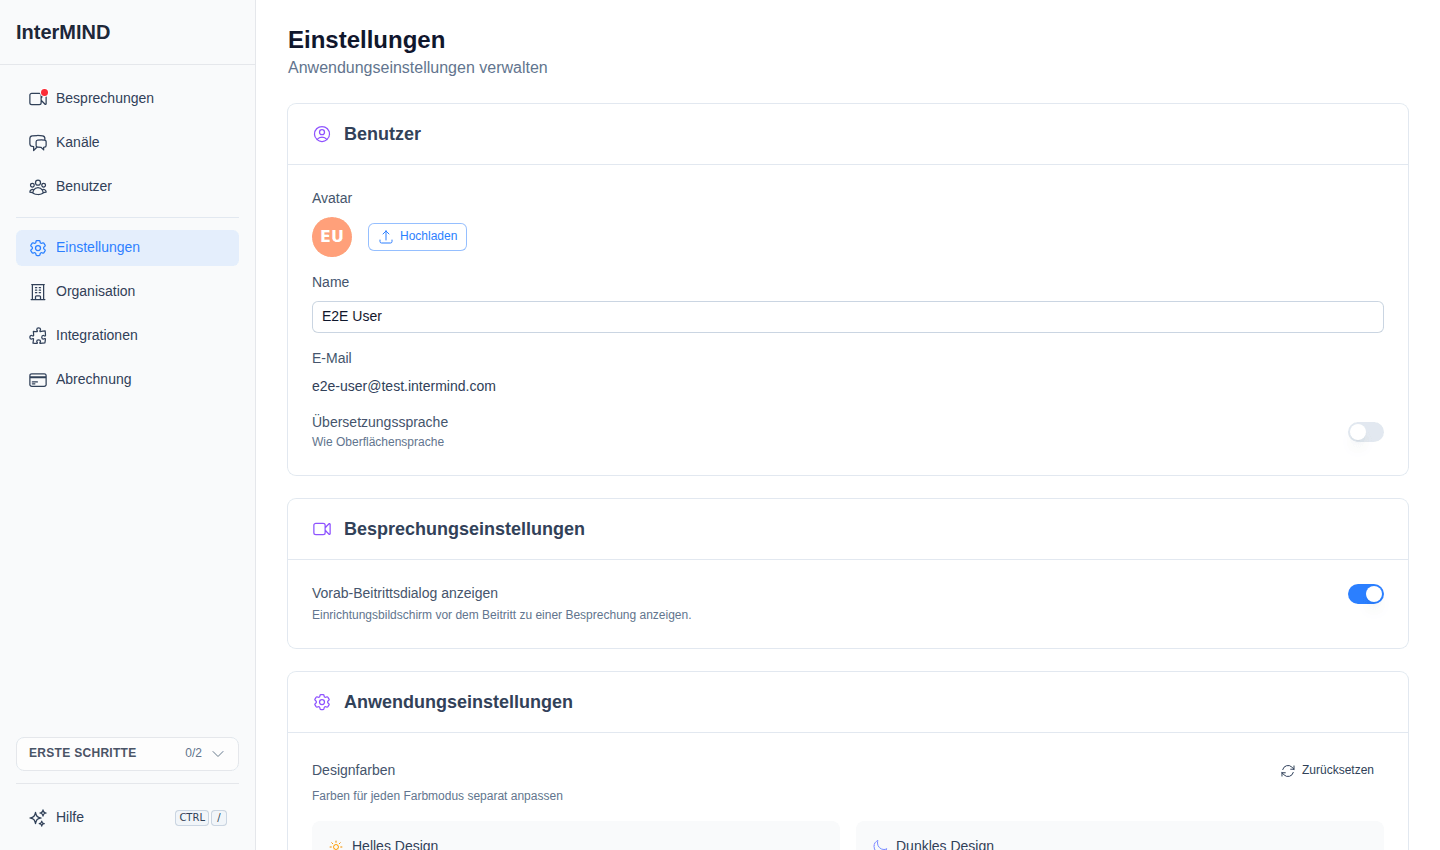Click the 'Designfarben' label
This screenshot has height=850, width=1440.
pyautogui.click(x=353, y=770)
